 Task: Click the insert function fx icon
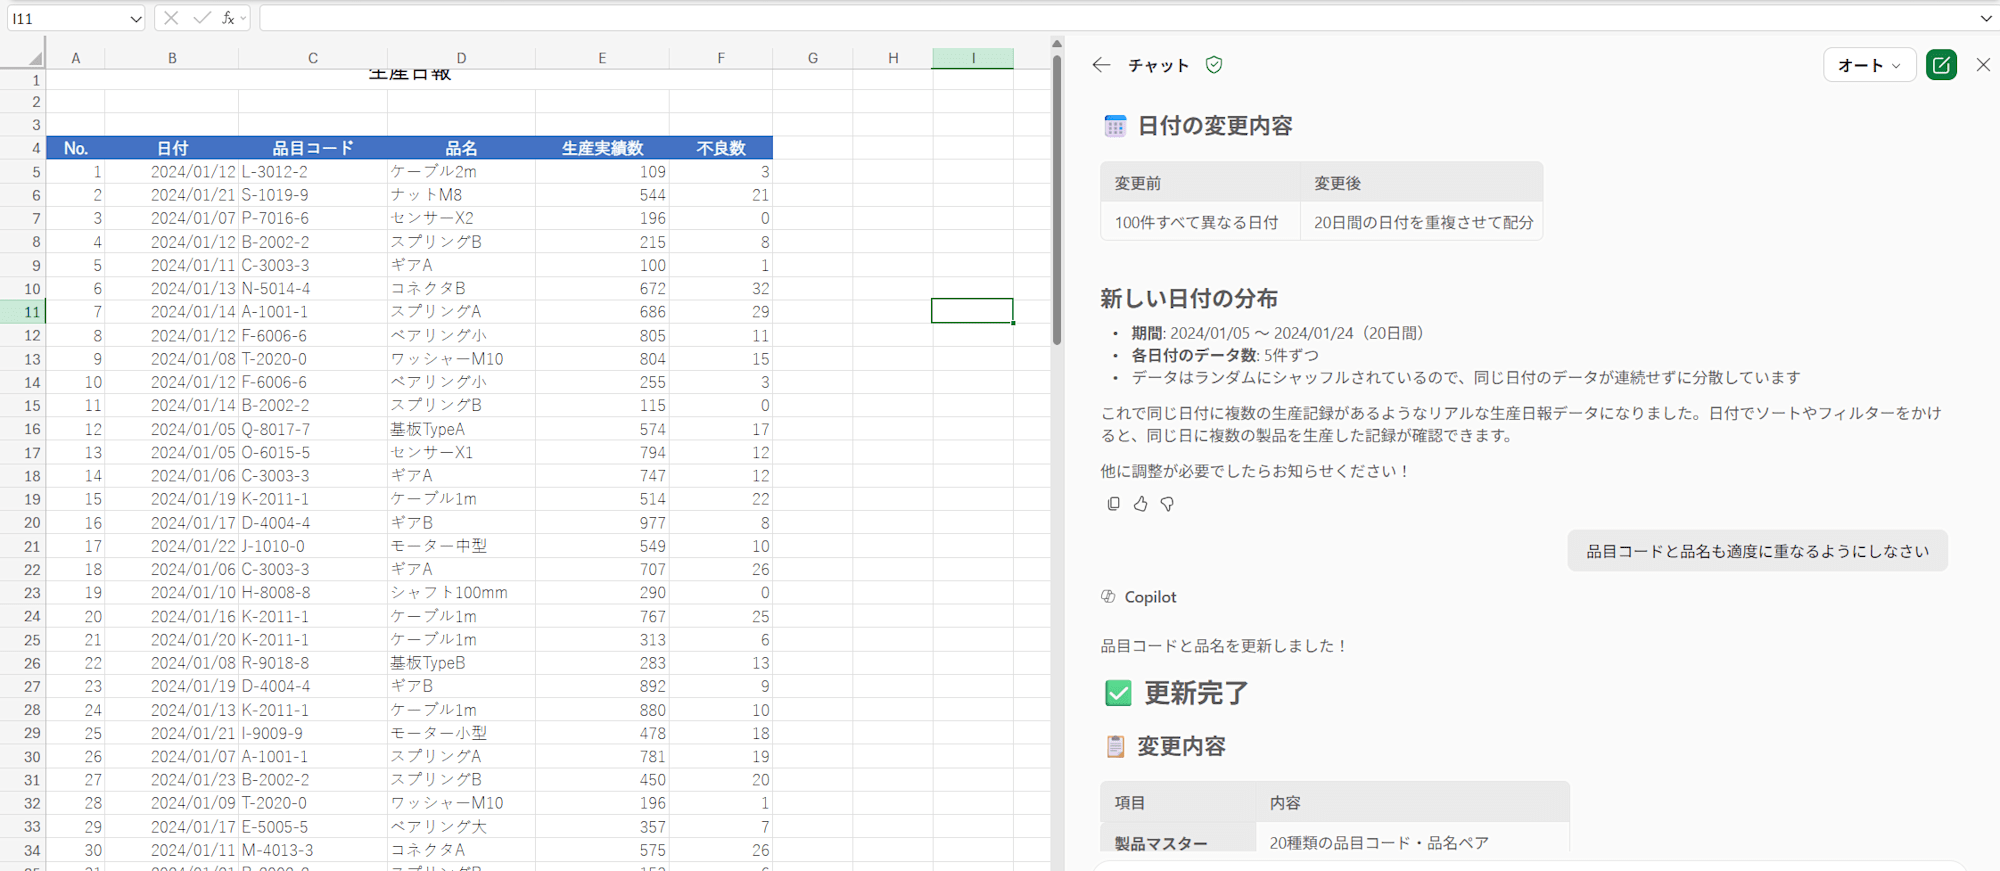[x=228, y=18]
